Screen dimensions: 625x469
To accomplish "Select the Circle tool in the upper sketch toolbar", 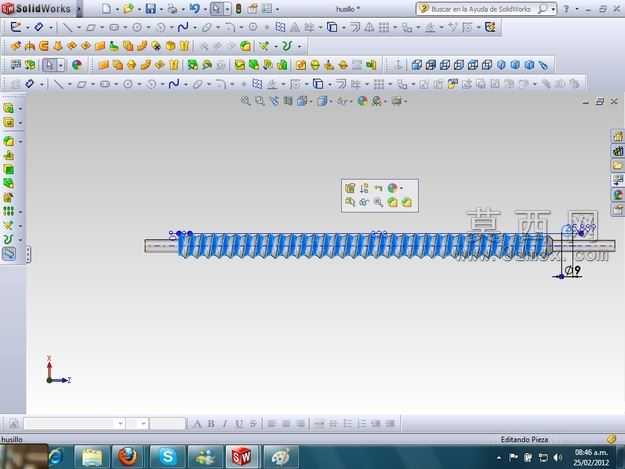I will click(137, 27).
